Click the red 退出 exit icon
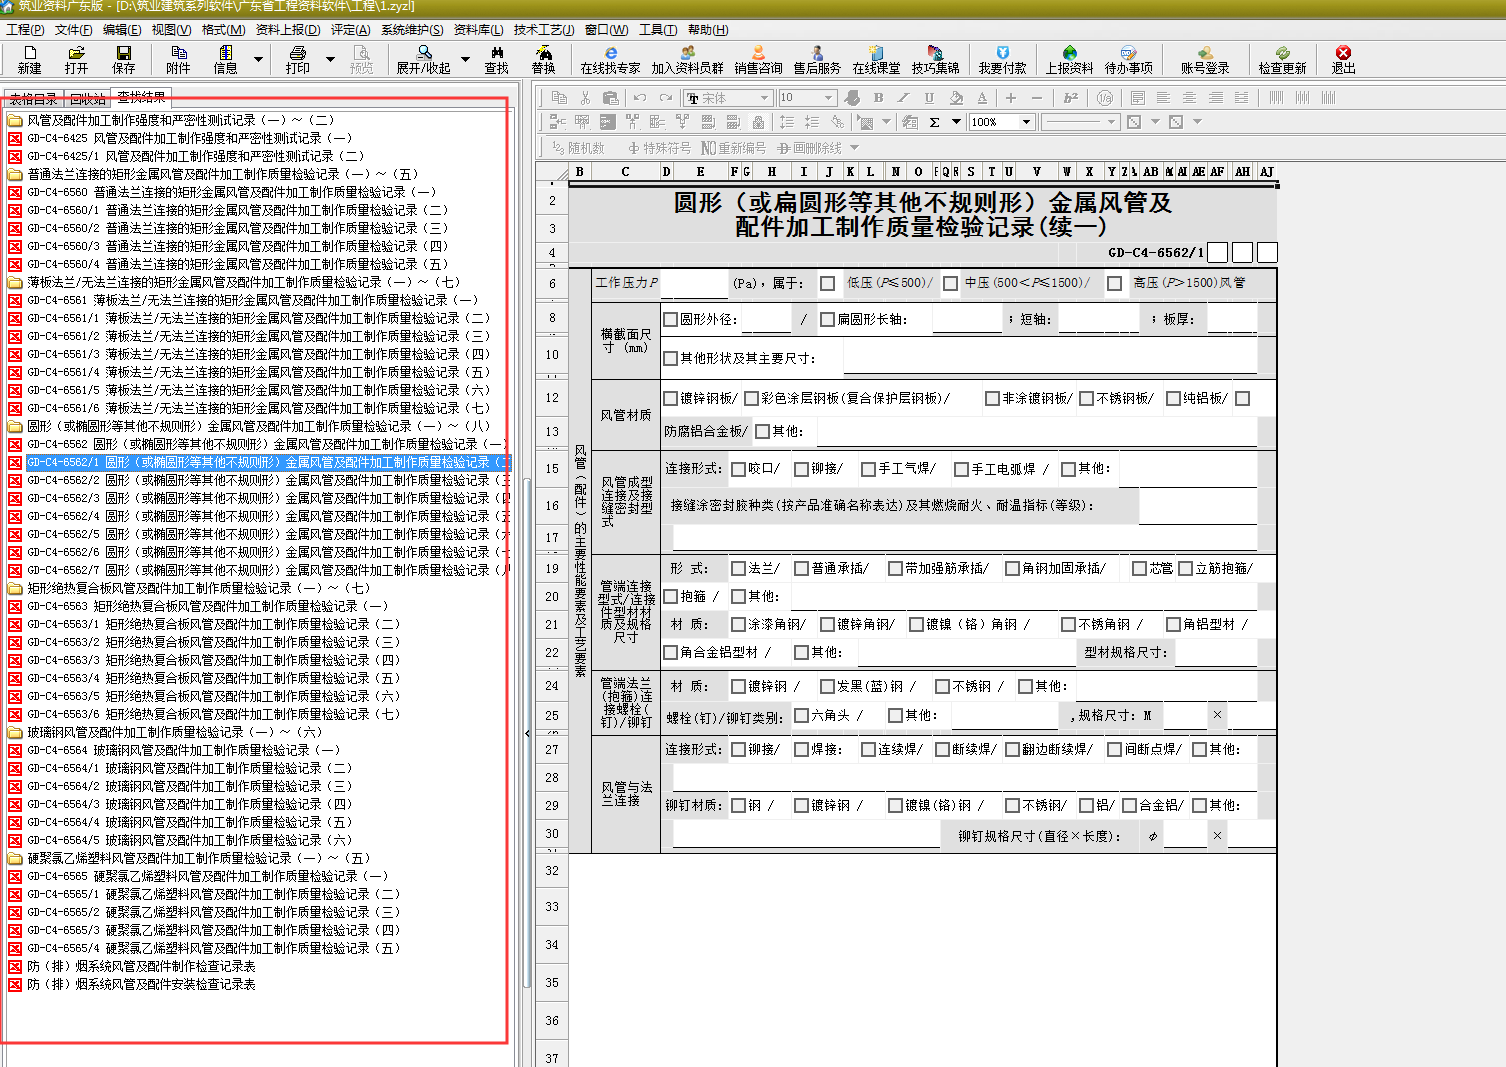 pos(1343,59)
